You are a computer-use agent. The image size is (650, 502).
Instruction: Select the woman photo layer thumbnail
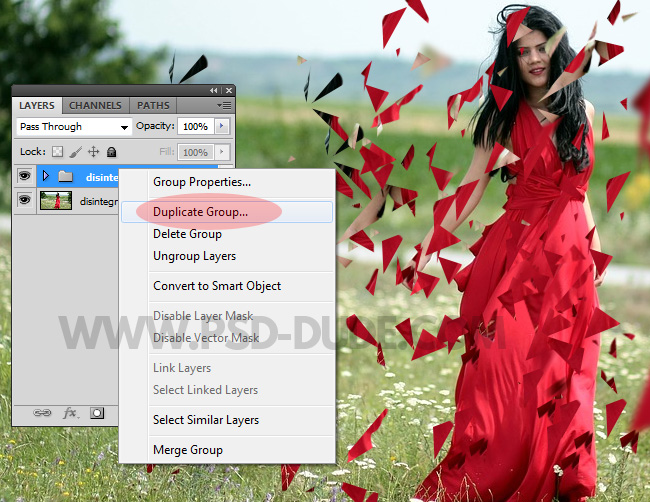click(56, 201)
